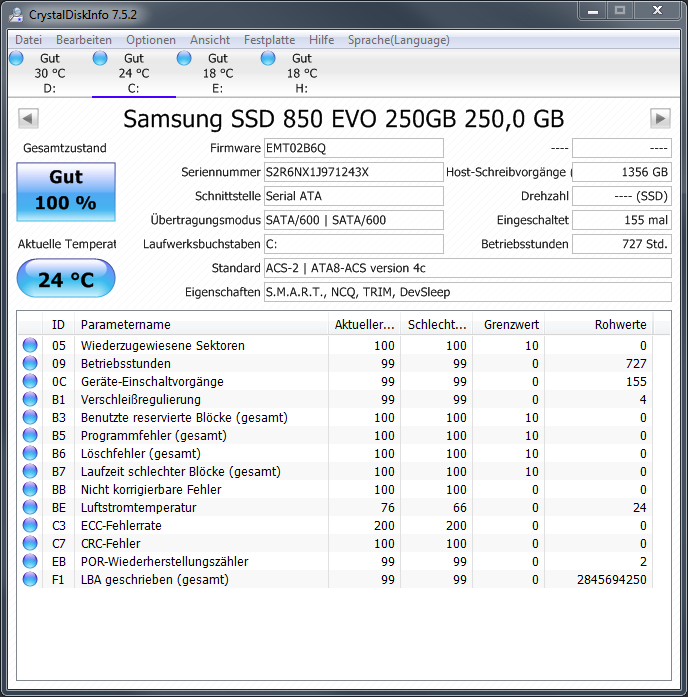This screenshot has width=688, height=697.
Task: Click the CrystalDiskInfo app icon in title bar
Action: point(16,15)
